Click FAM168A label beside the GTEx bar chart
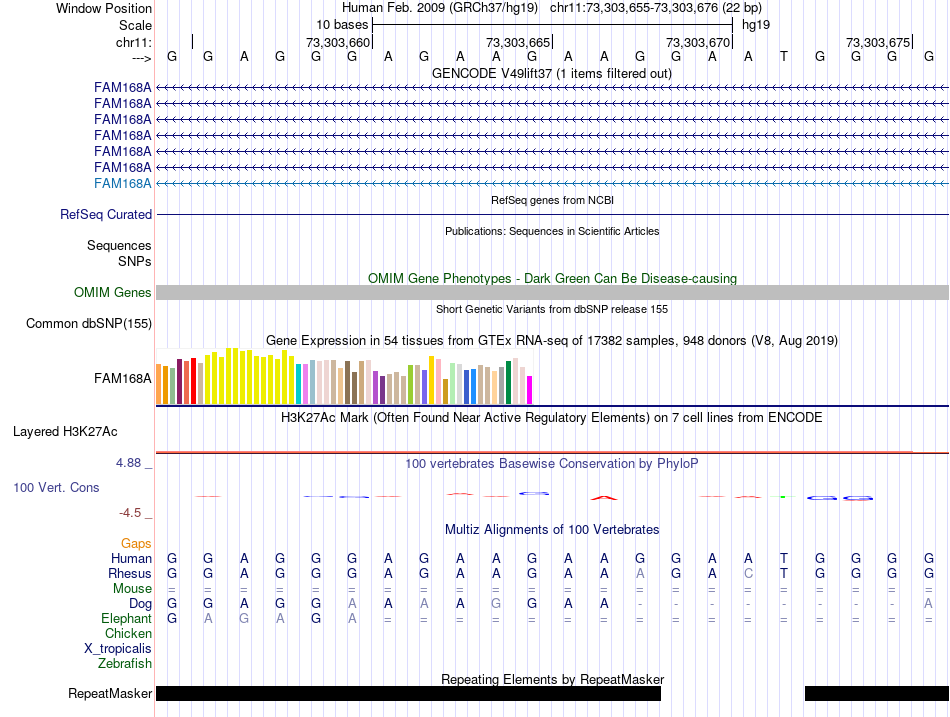Screen dimensions: 950x717 (122, 379)
